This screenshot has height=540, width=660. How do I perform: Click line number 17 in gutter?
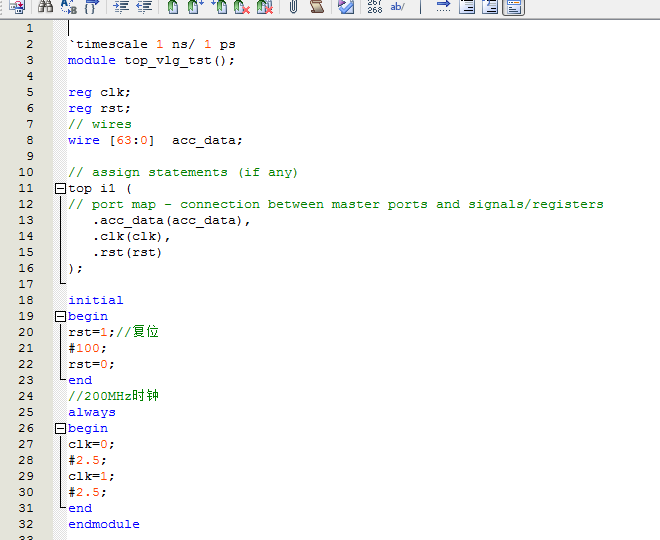[26, 284]
